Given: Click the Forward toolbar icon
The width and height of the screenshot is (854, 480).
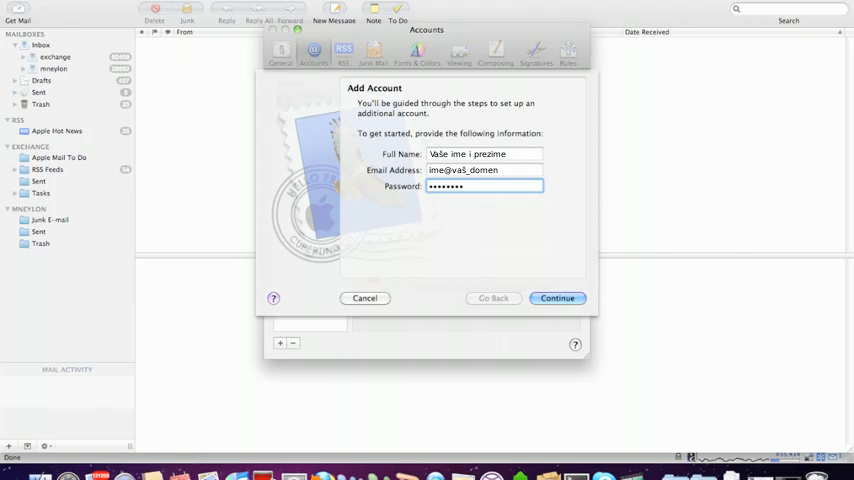Looking at the screenshot, I should coord(290,9).
